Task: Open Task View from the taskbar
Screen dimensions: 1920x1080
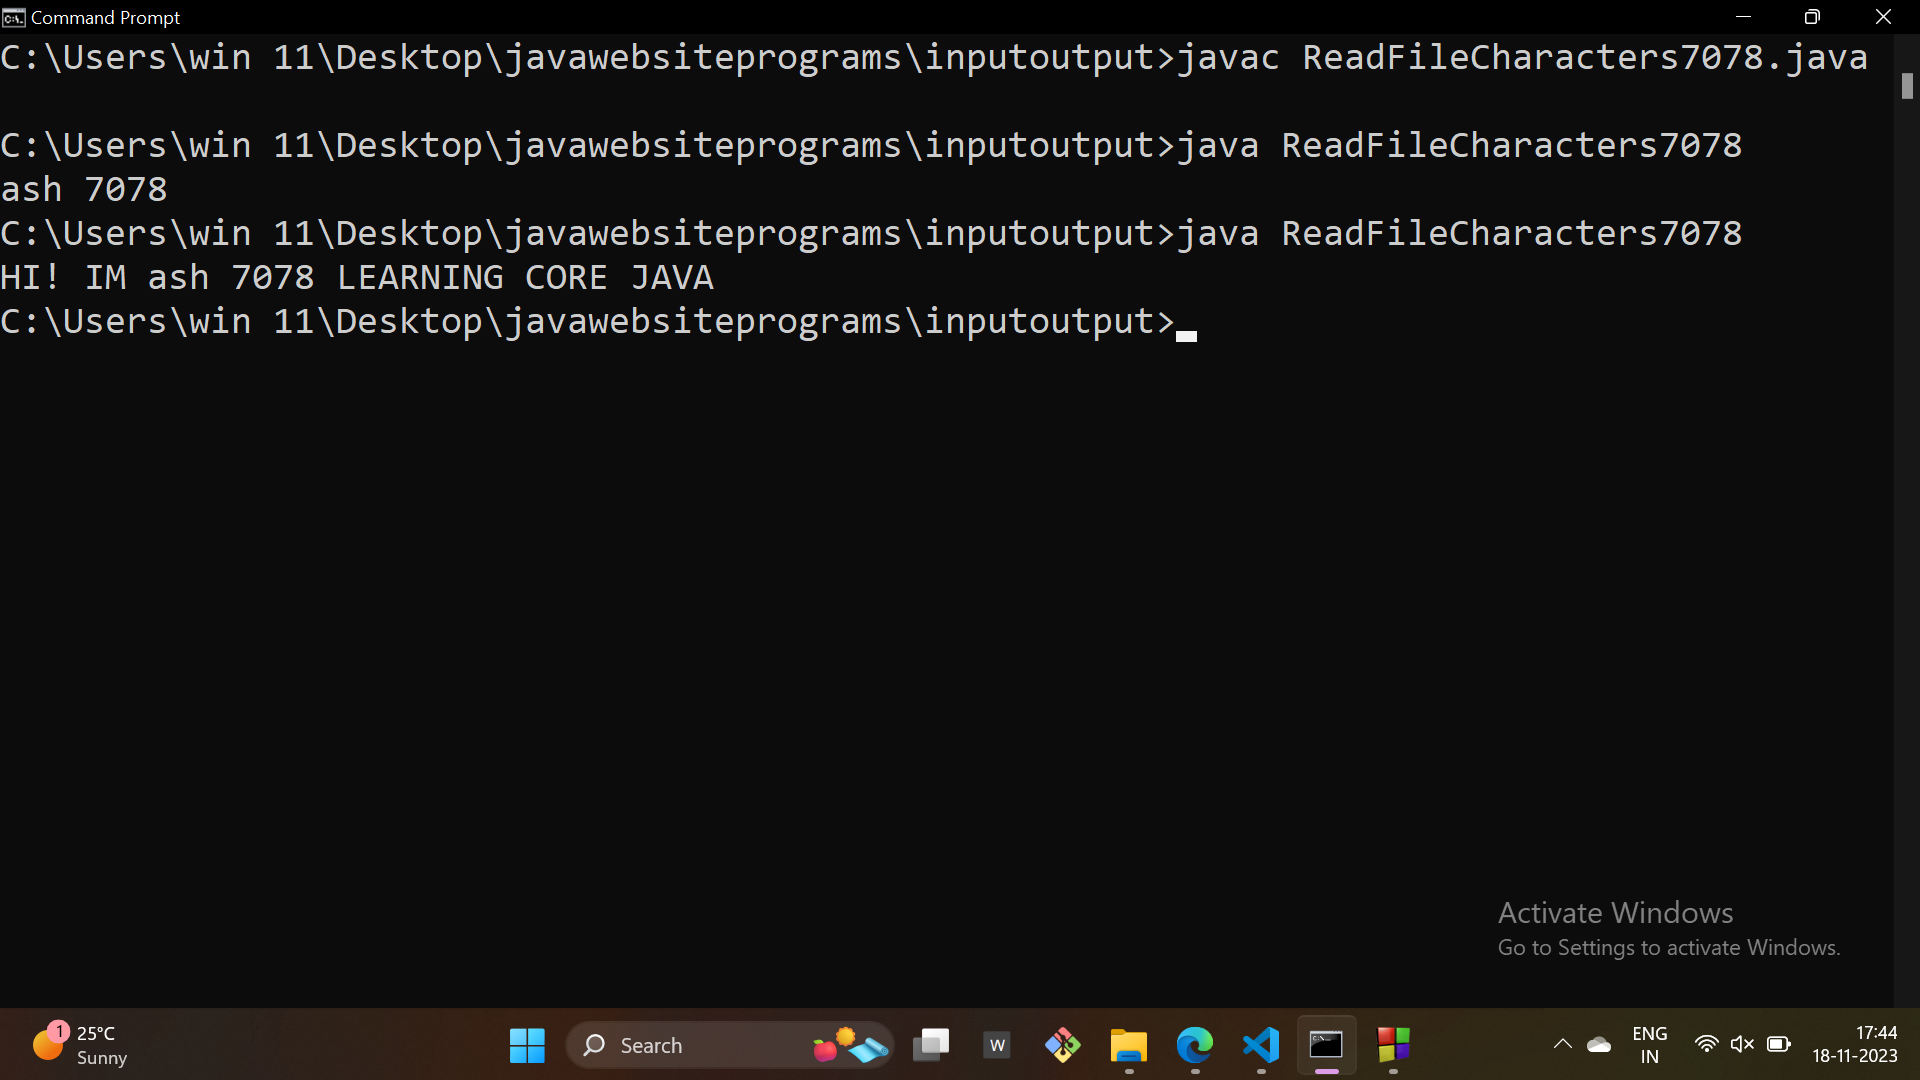Action: (x=931, y=1045)
